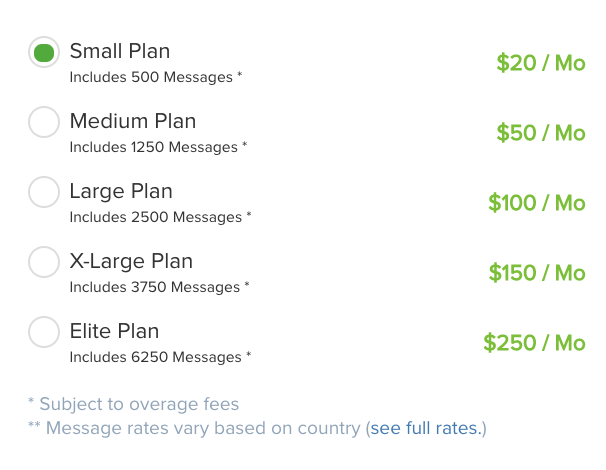606x470 pixels.
Task: Click the $250 / Mo price
Action: pos(534,343)
